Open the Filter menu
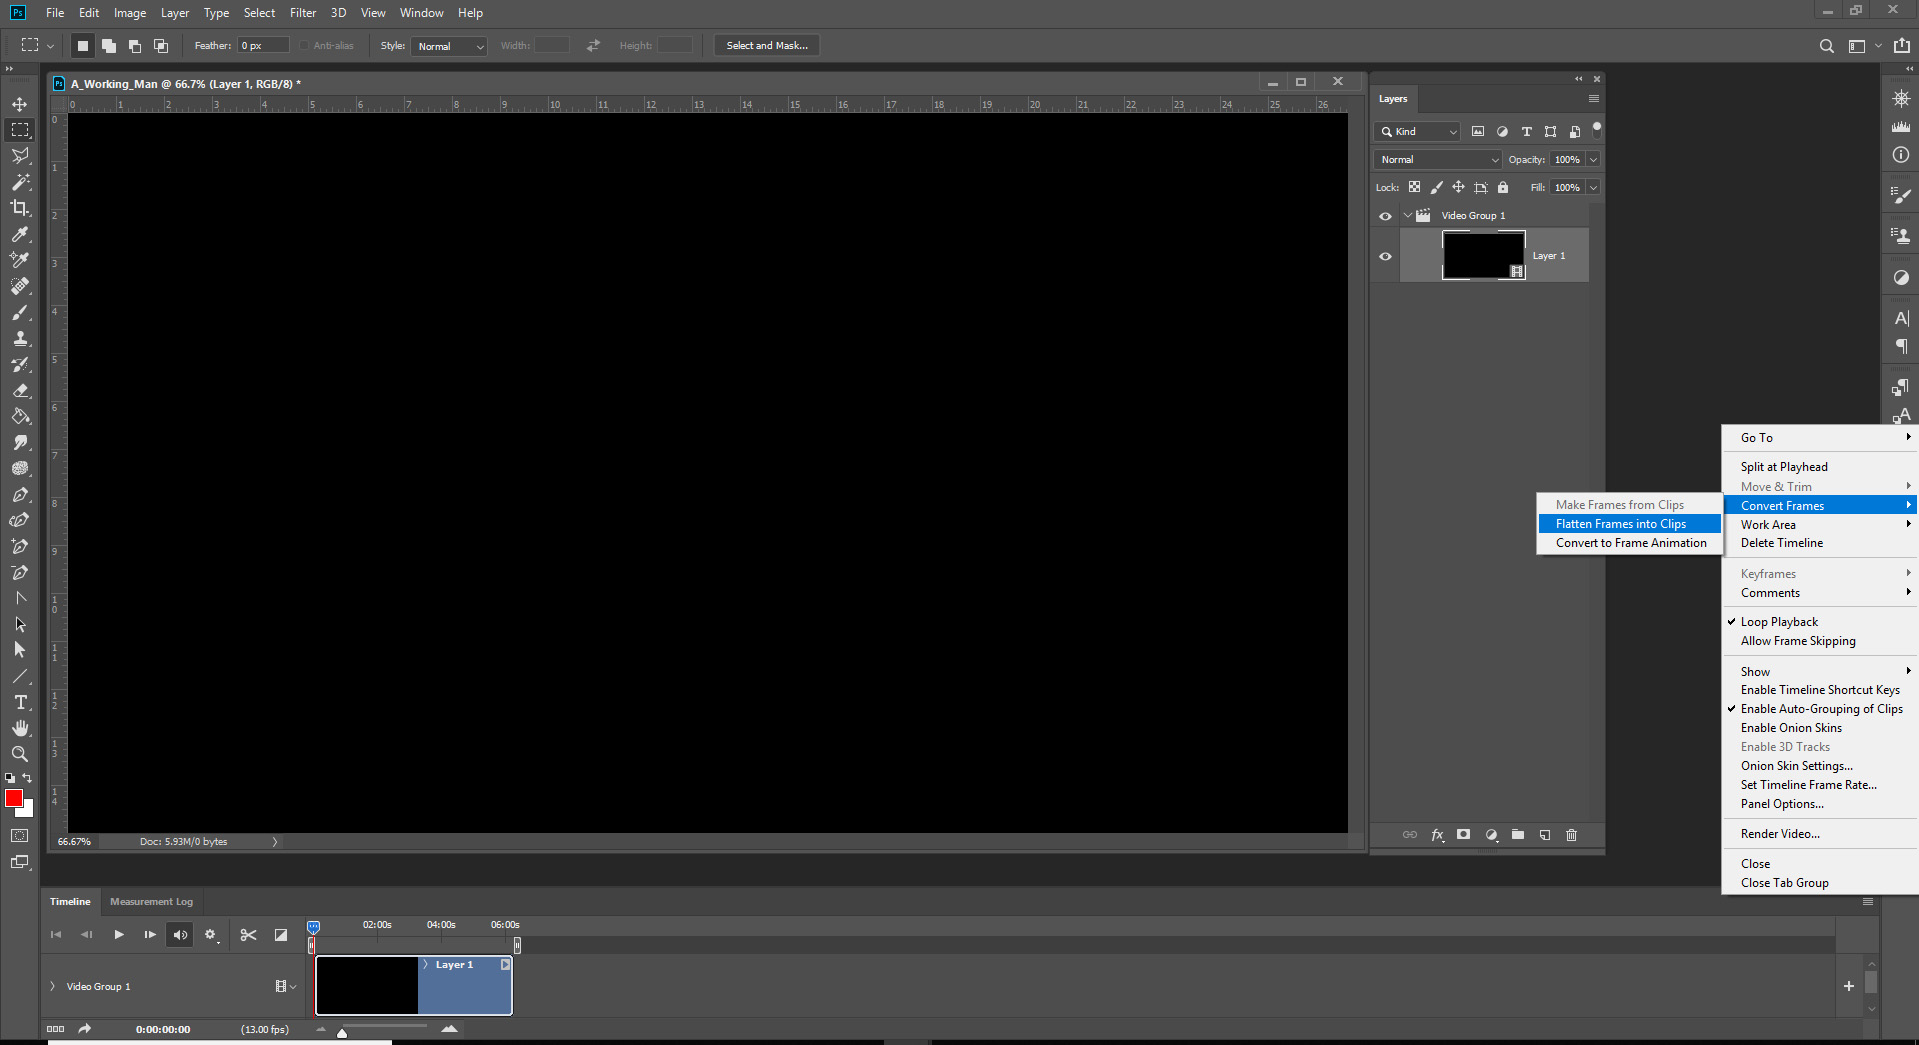1919x1045 pixels. pos(302,13)
